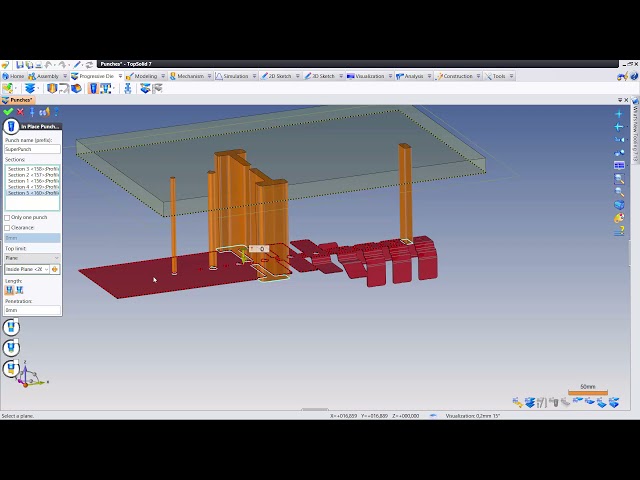The image size is (640, 480).
Task: Click the Punch name prefix input field
Action: coord(32,149)
